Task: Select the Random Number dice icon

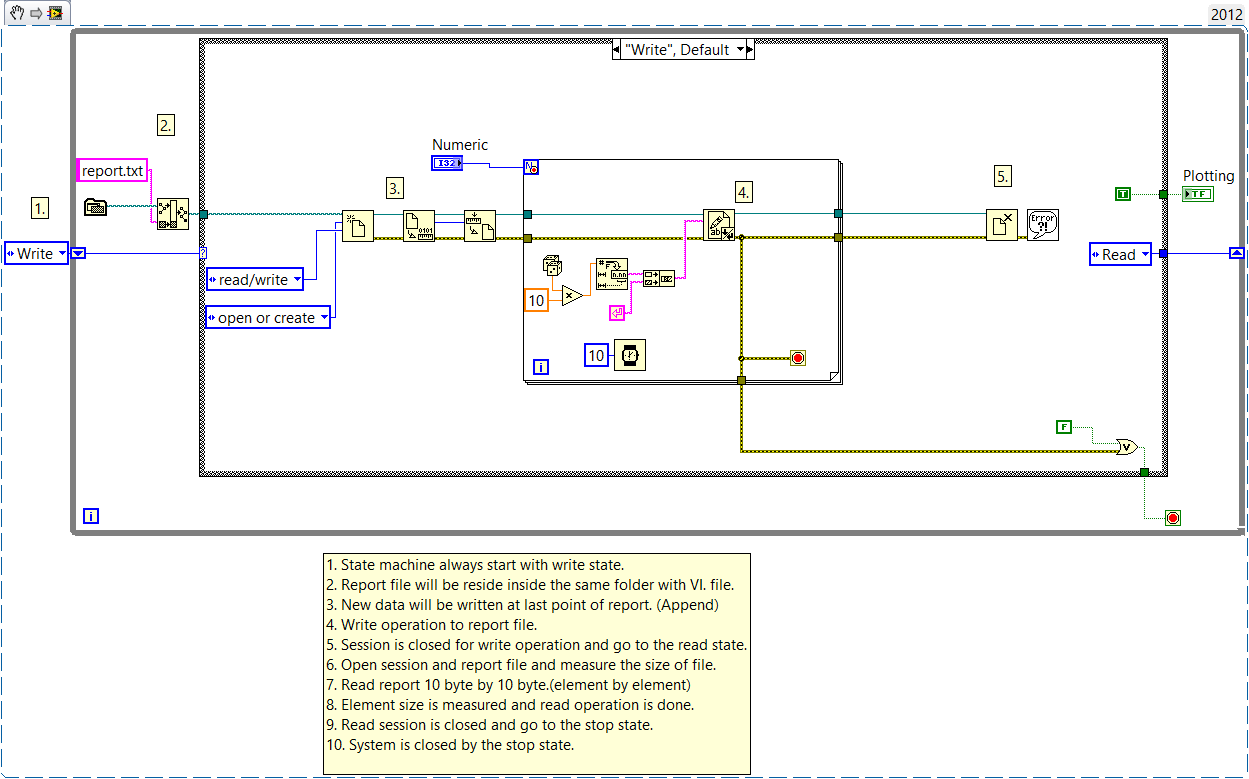Action: [x=551, y=267]
